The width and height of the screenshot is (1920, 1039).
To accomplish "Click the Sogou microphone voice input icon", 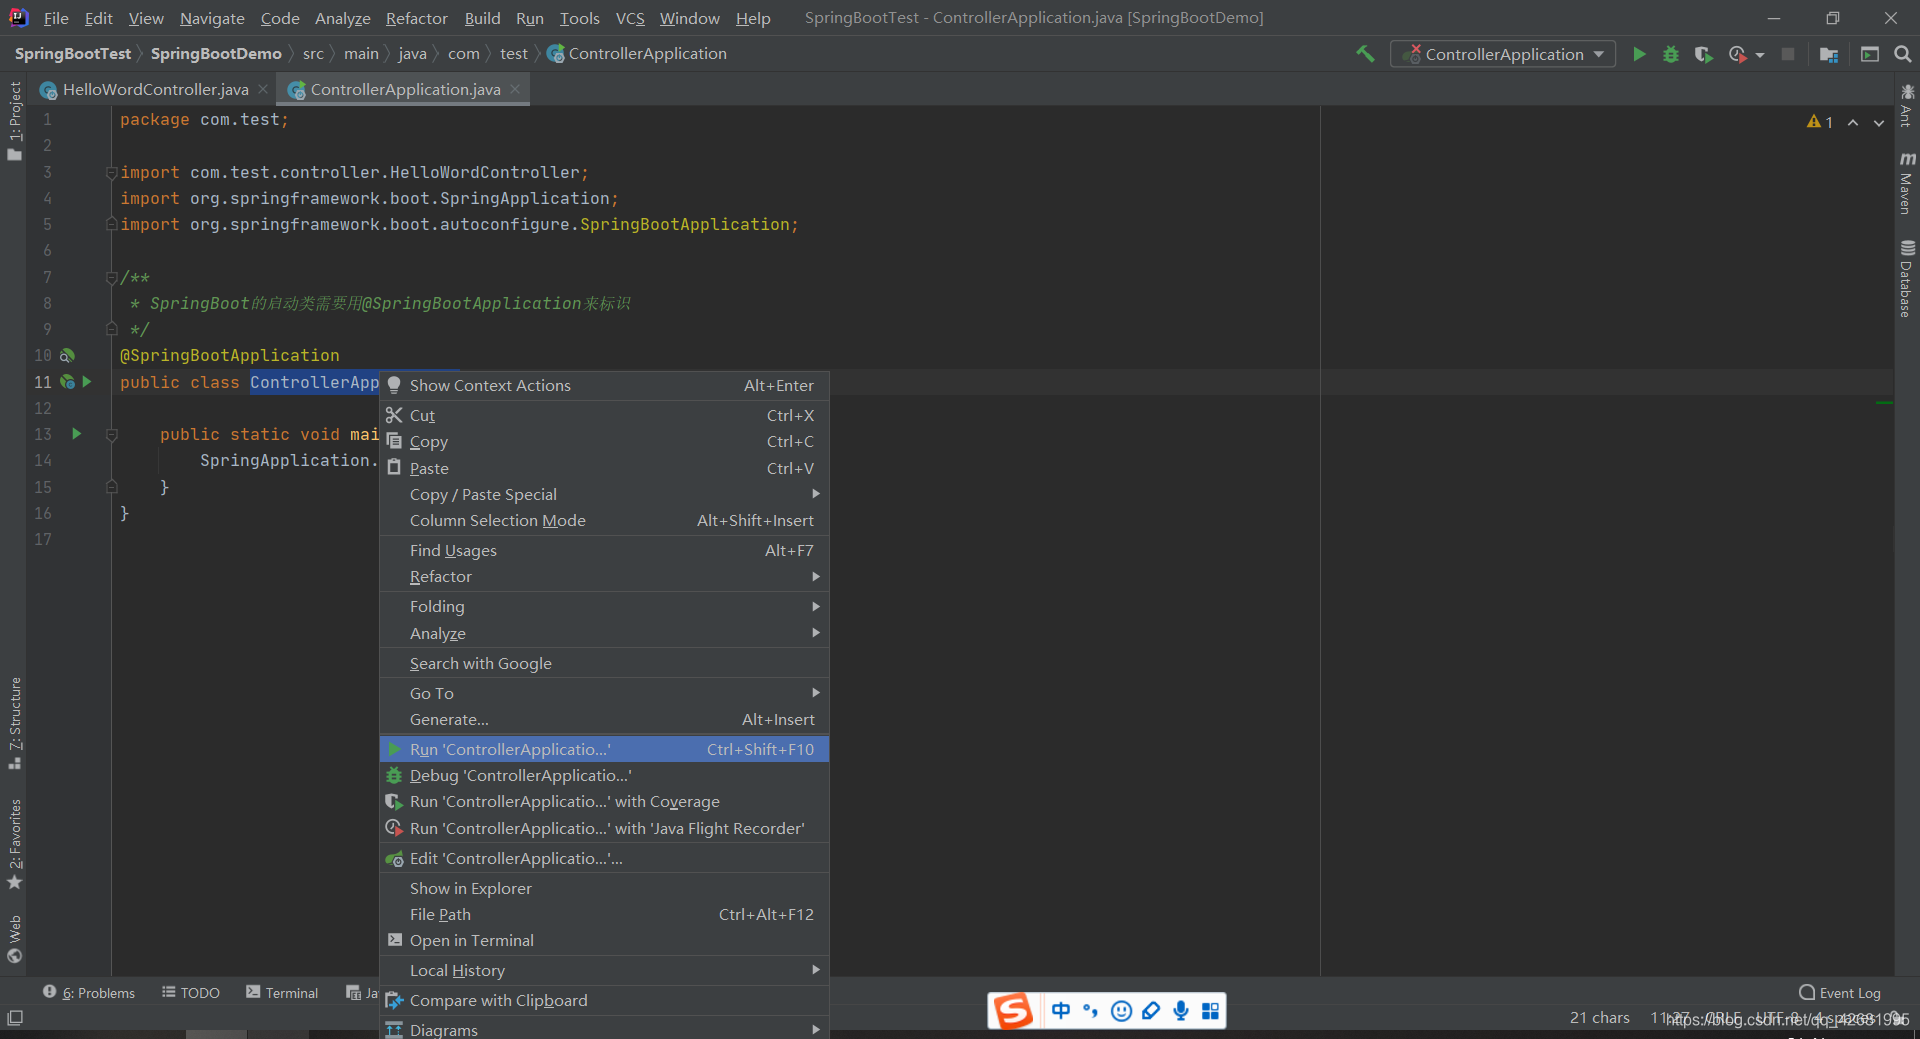I will pyautogui.click(x=1181, y=1011).
